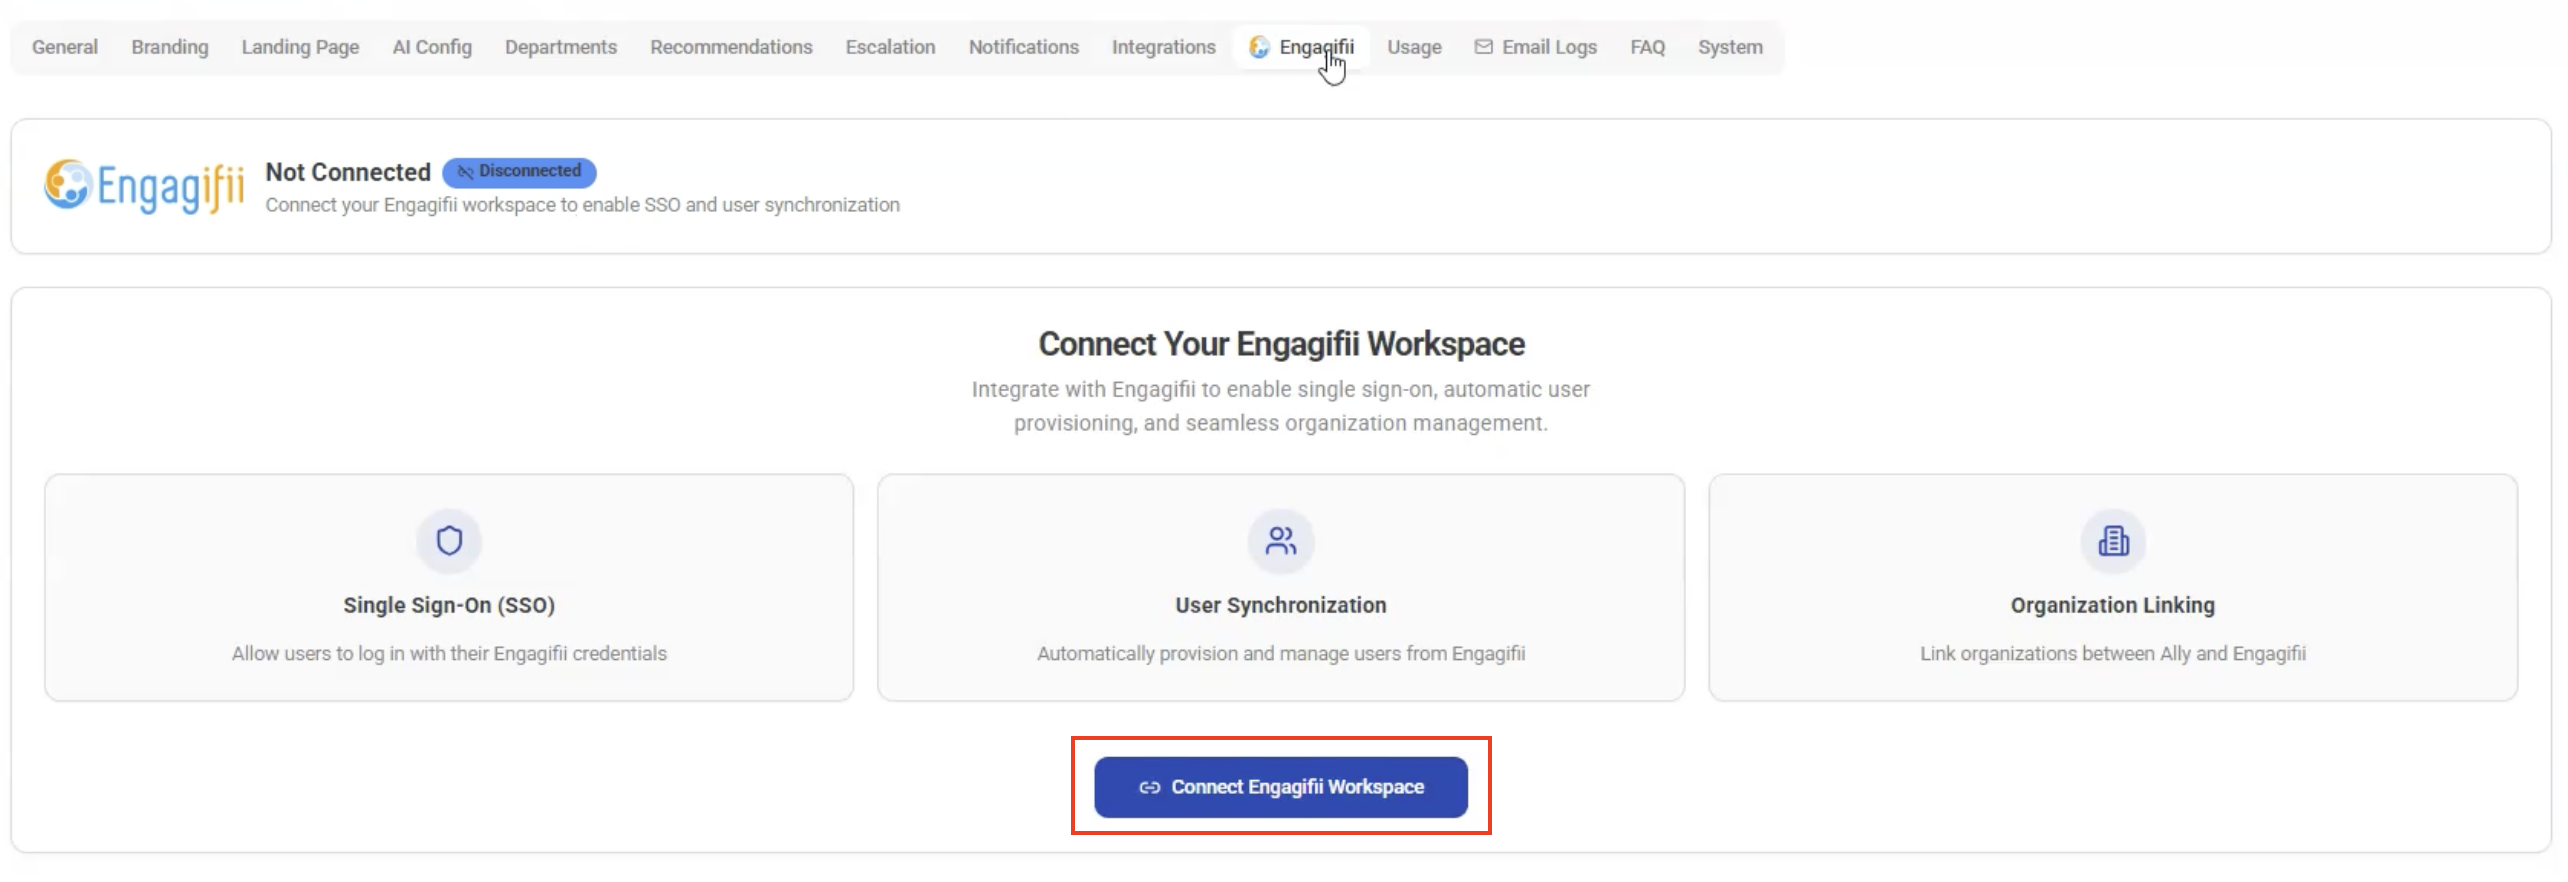The image size is (2568, 882).
Task: Open the General settings tab
Action: (65, 47)
